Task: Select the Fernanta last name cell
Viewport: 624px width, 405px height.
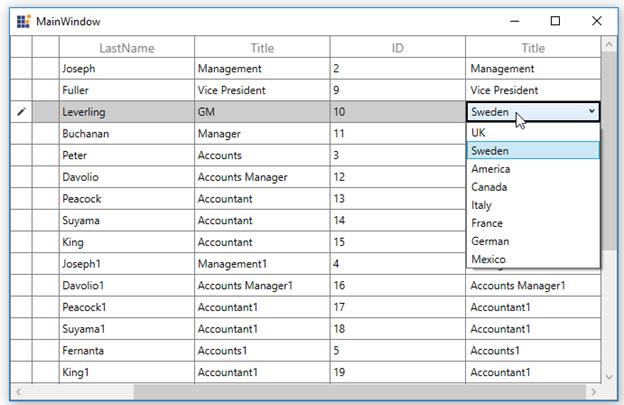Action: click(127, 350)
